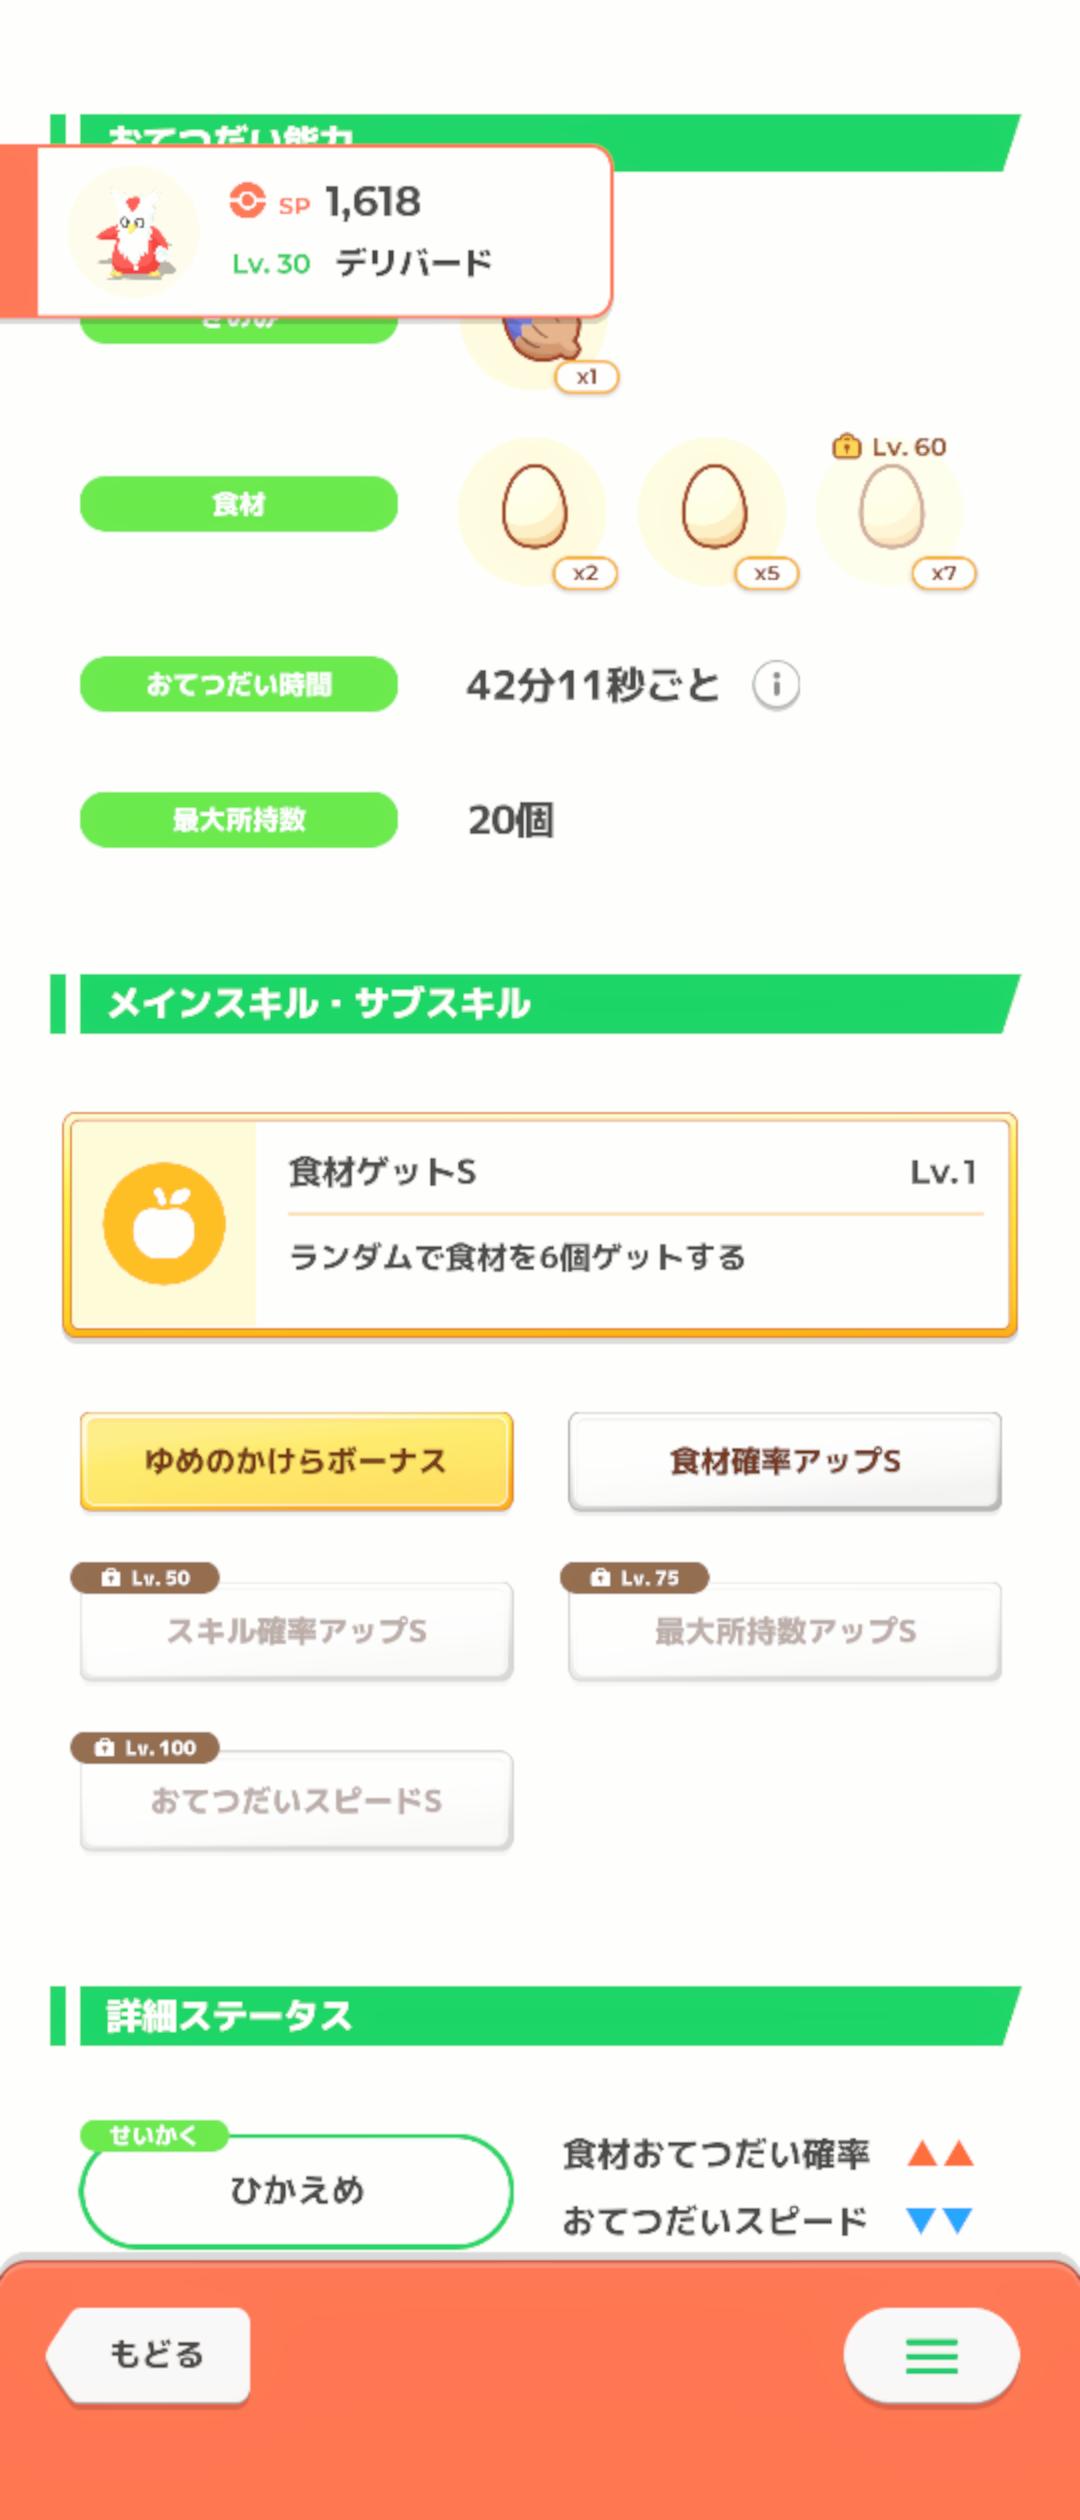Screen dimensions: 1080x2520
Task: Tap the locked おてつだいスピードS skill
Action: click(x=296, y=1801)
